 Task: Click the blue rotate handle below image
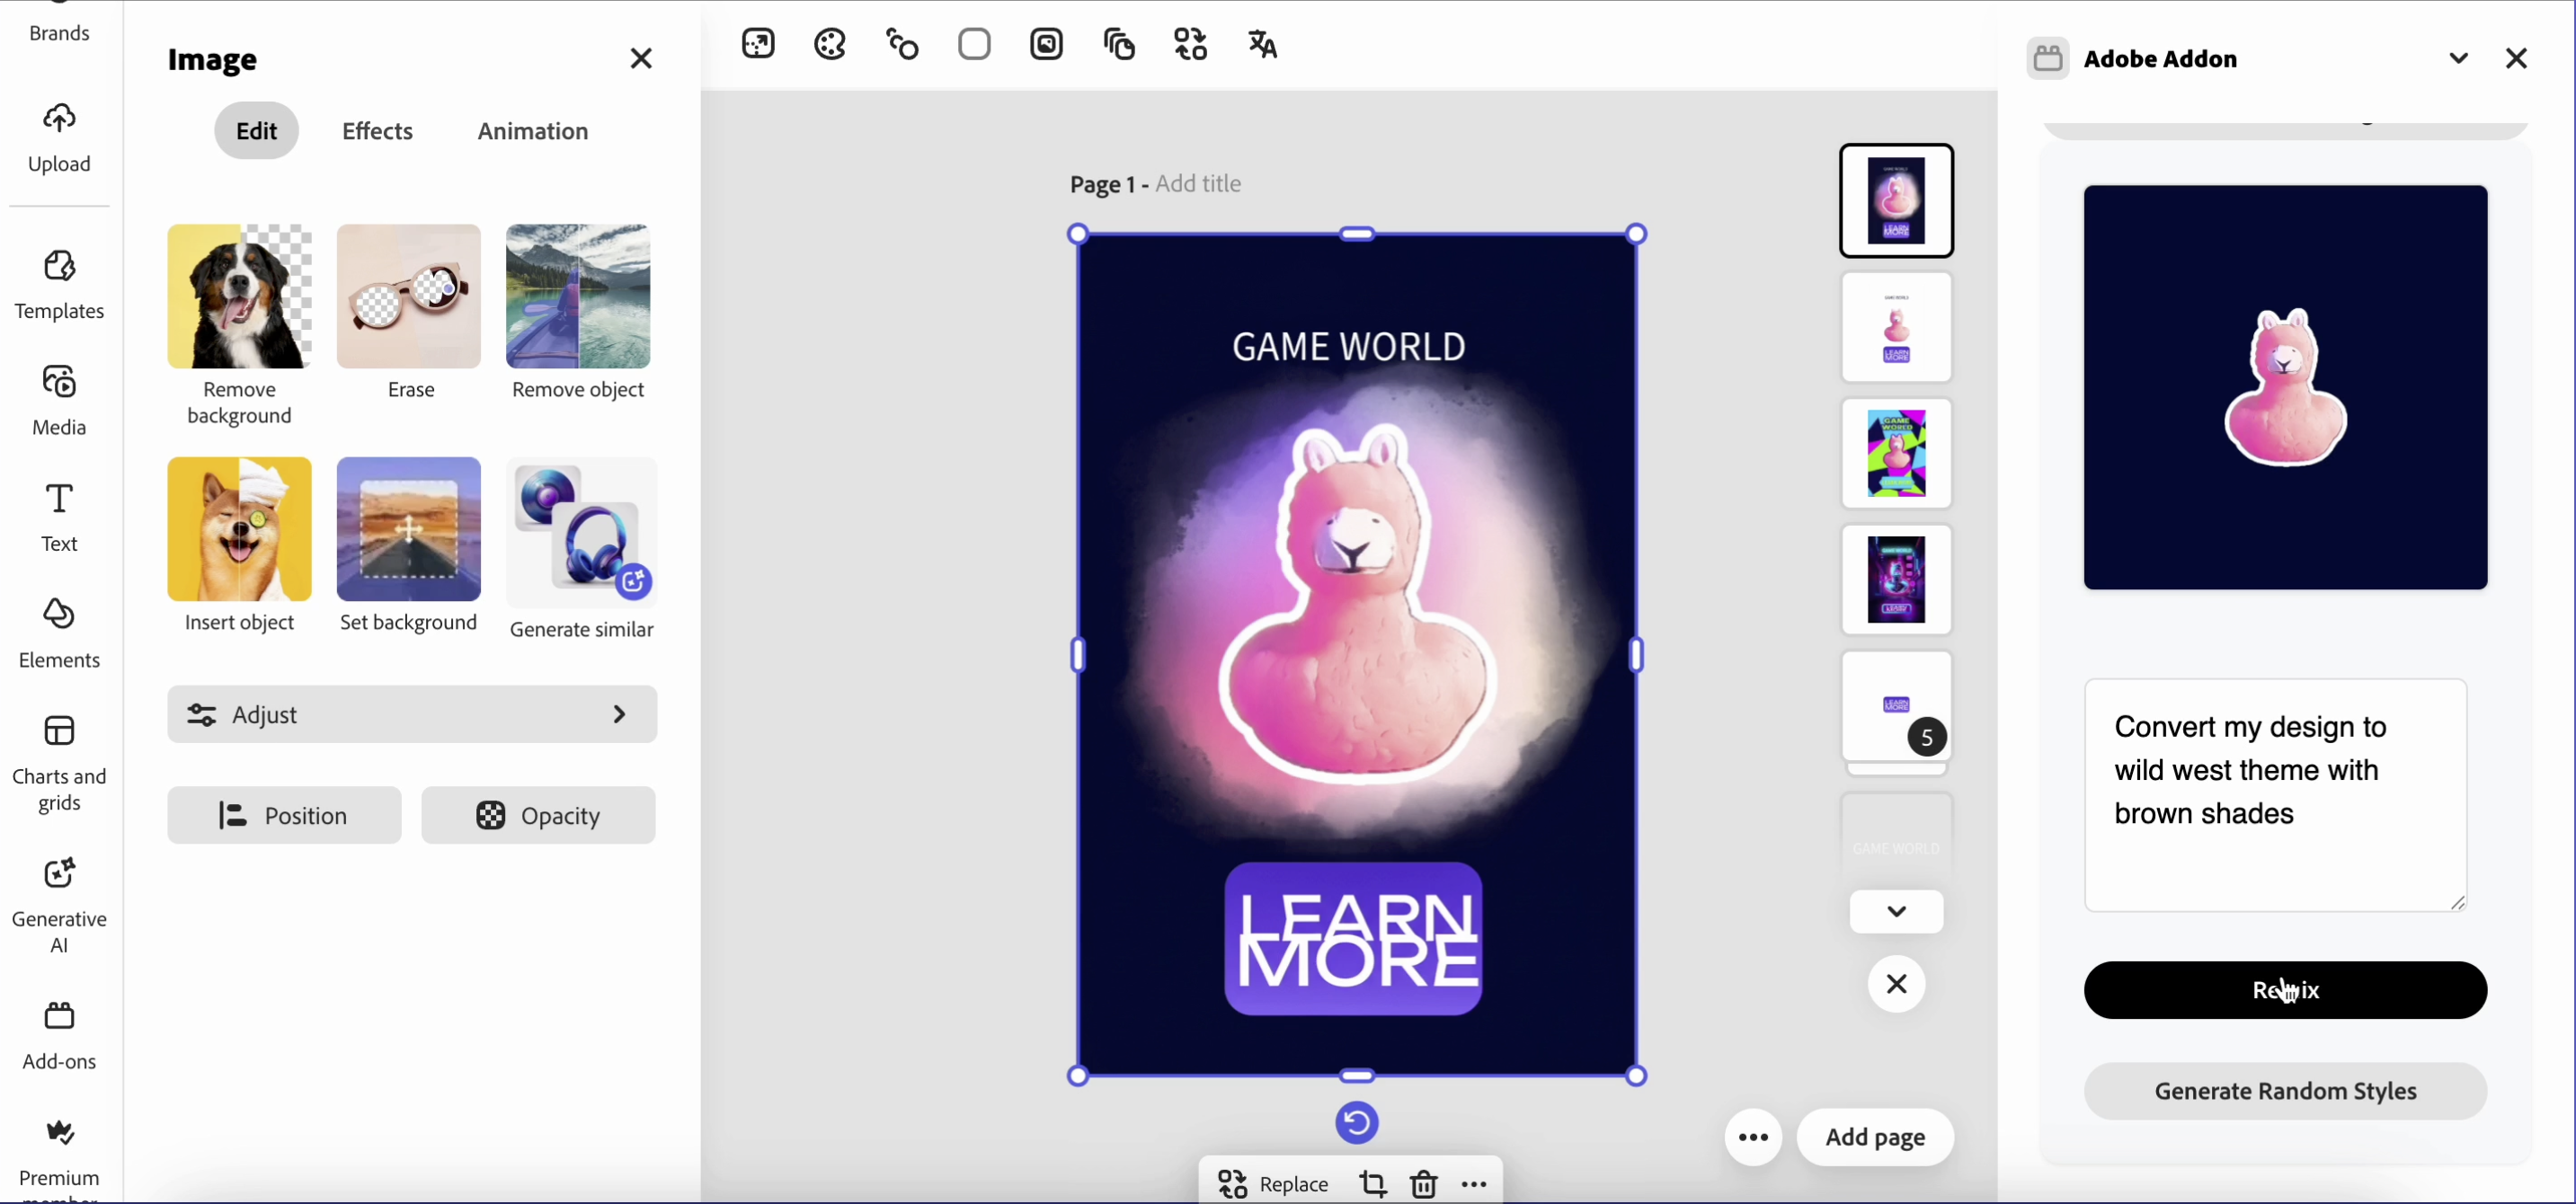click(1357, 1122)
